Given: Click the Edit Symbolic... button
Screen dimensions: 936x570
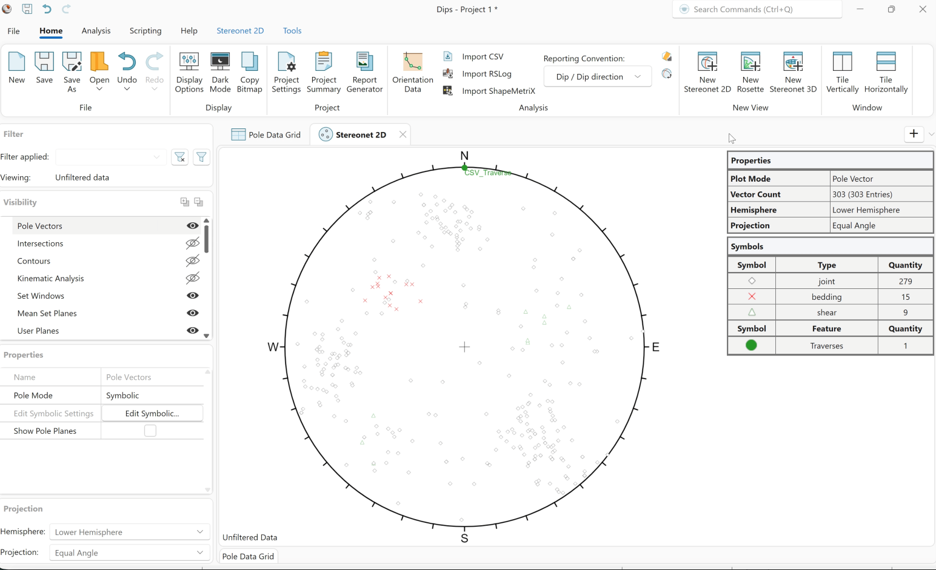Looking at the screenshot, I should click(152, 413).
